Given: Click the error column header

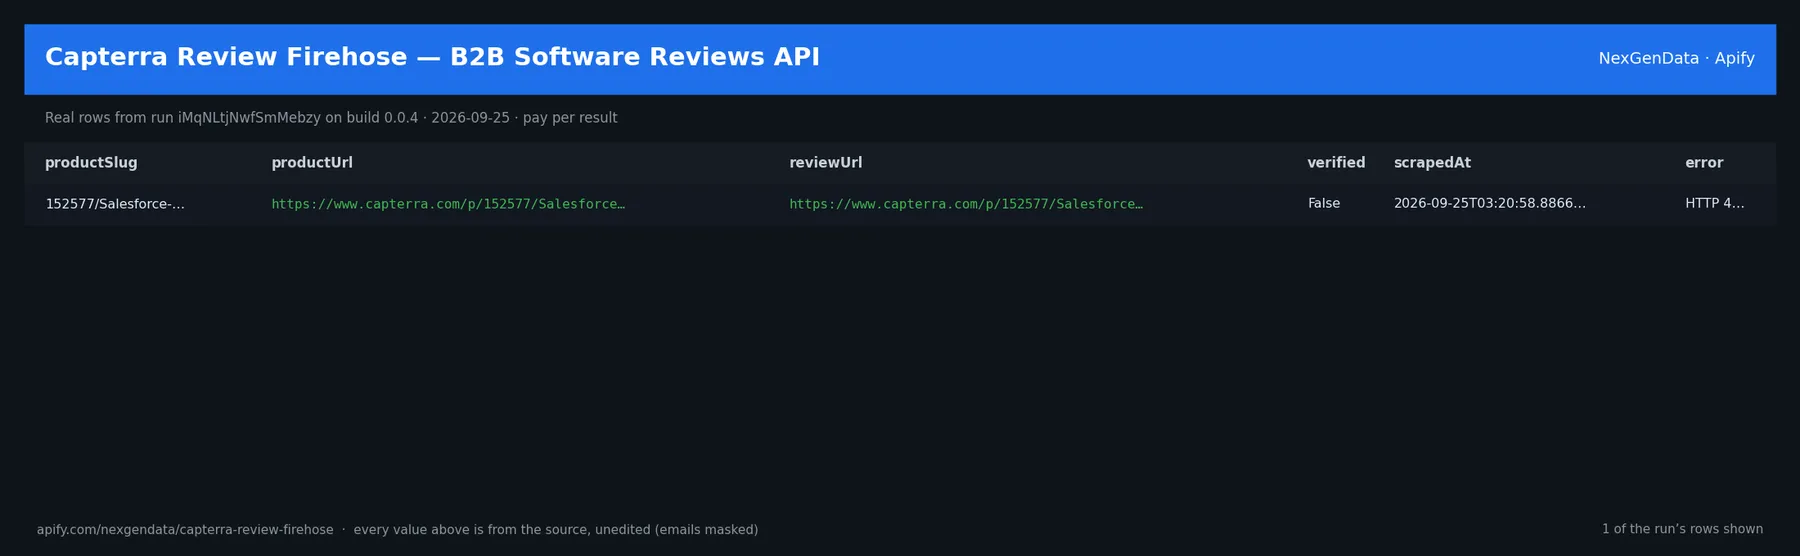Looking at the screenshot, I should coord(1704,163).
